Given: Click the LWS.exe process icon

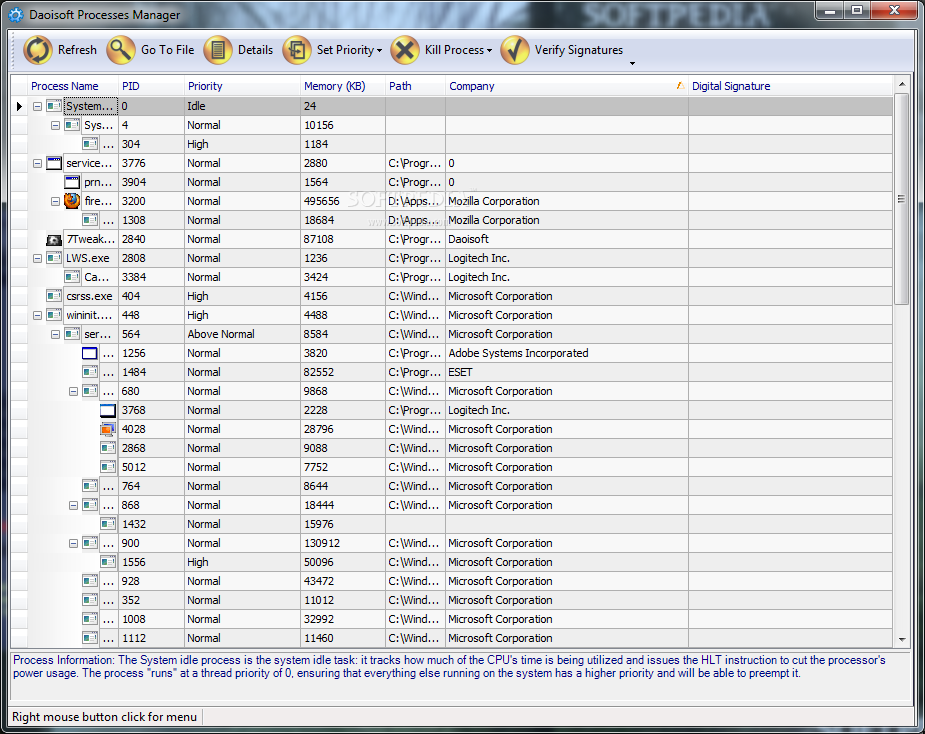Looking at the screenshot, I should (54, 258).
